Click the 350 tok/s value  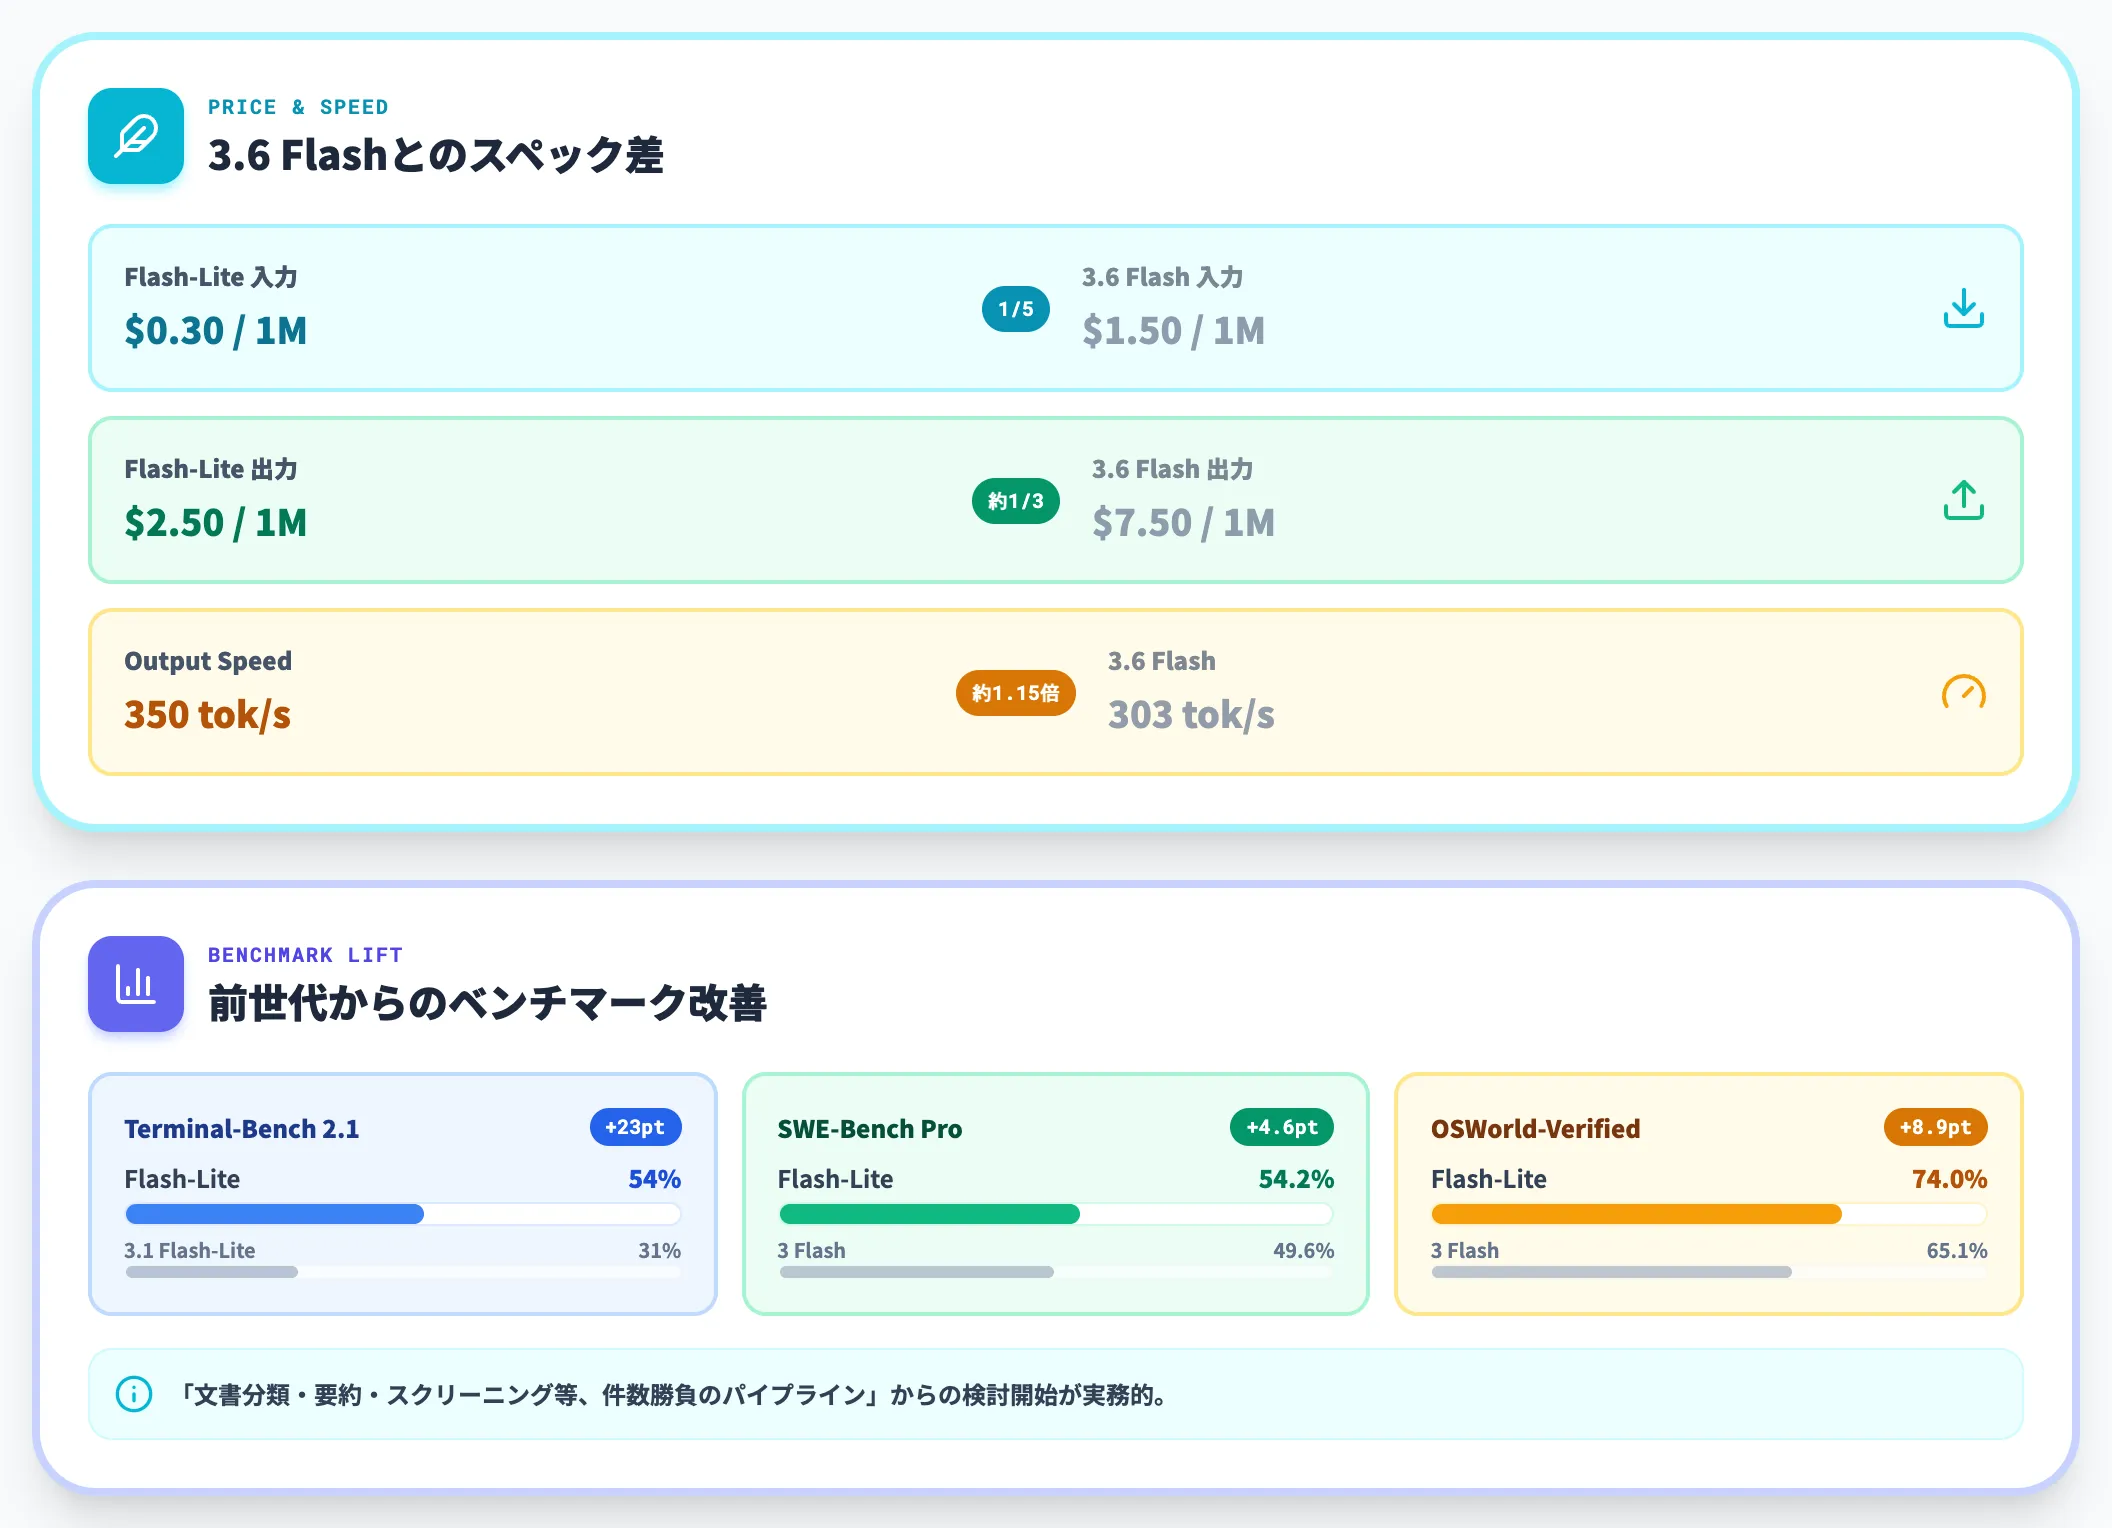[208, 714]
